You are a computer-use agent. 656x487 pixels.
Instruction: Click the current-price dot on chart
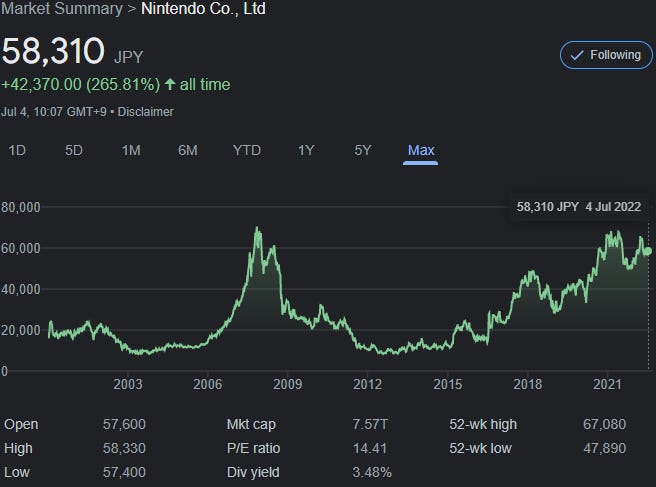click(x=648, y=251)
